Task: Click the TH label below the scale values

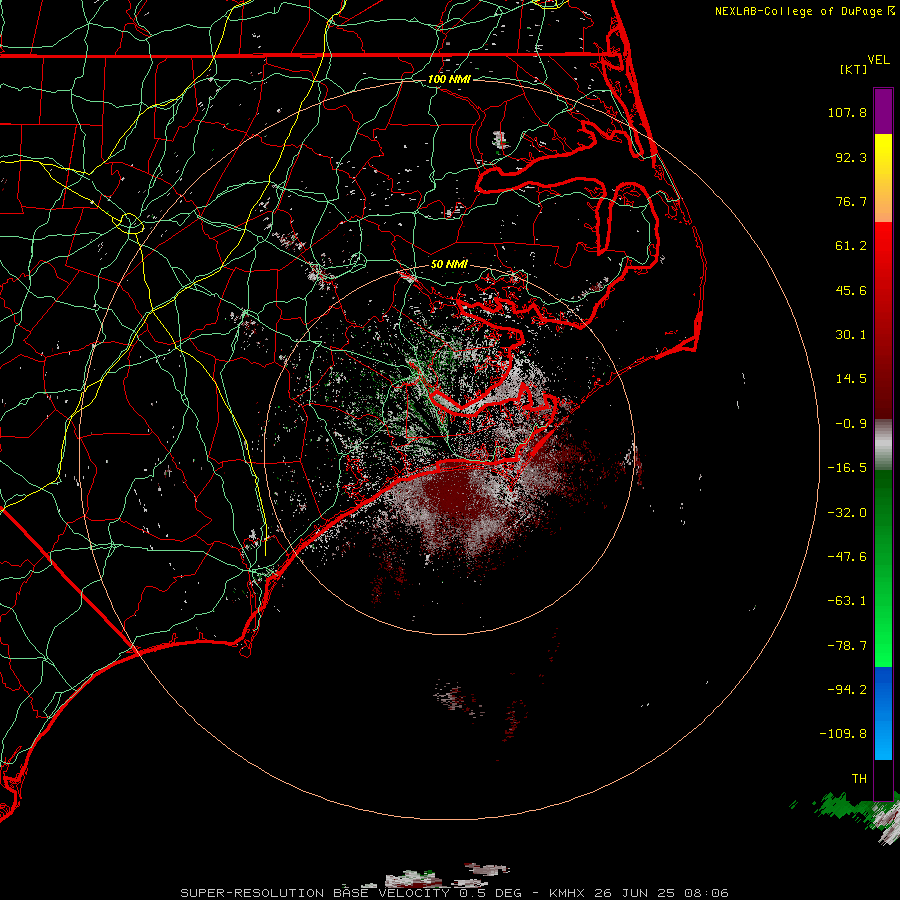Action: click(x=859, y=779)
